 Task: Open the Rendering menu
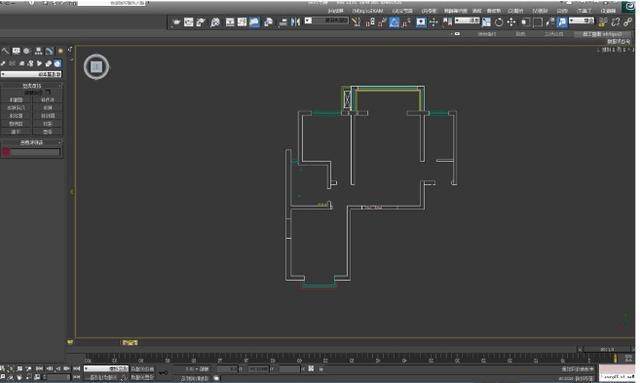[x=429, y=11]
